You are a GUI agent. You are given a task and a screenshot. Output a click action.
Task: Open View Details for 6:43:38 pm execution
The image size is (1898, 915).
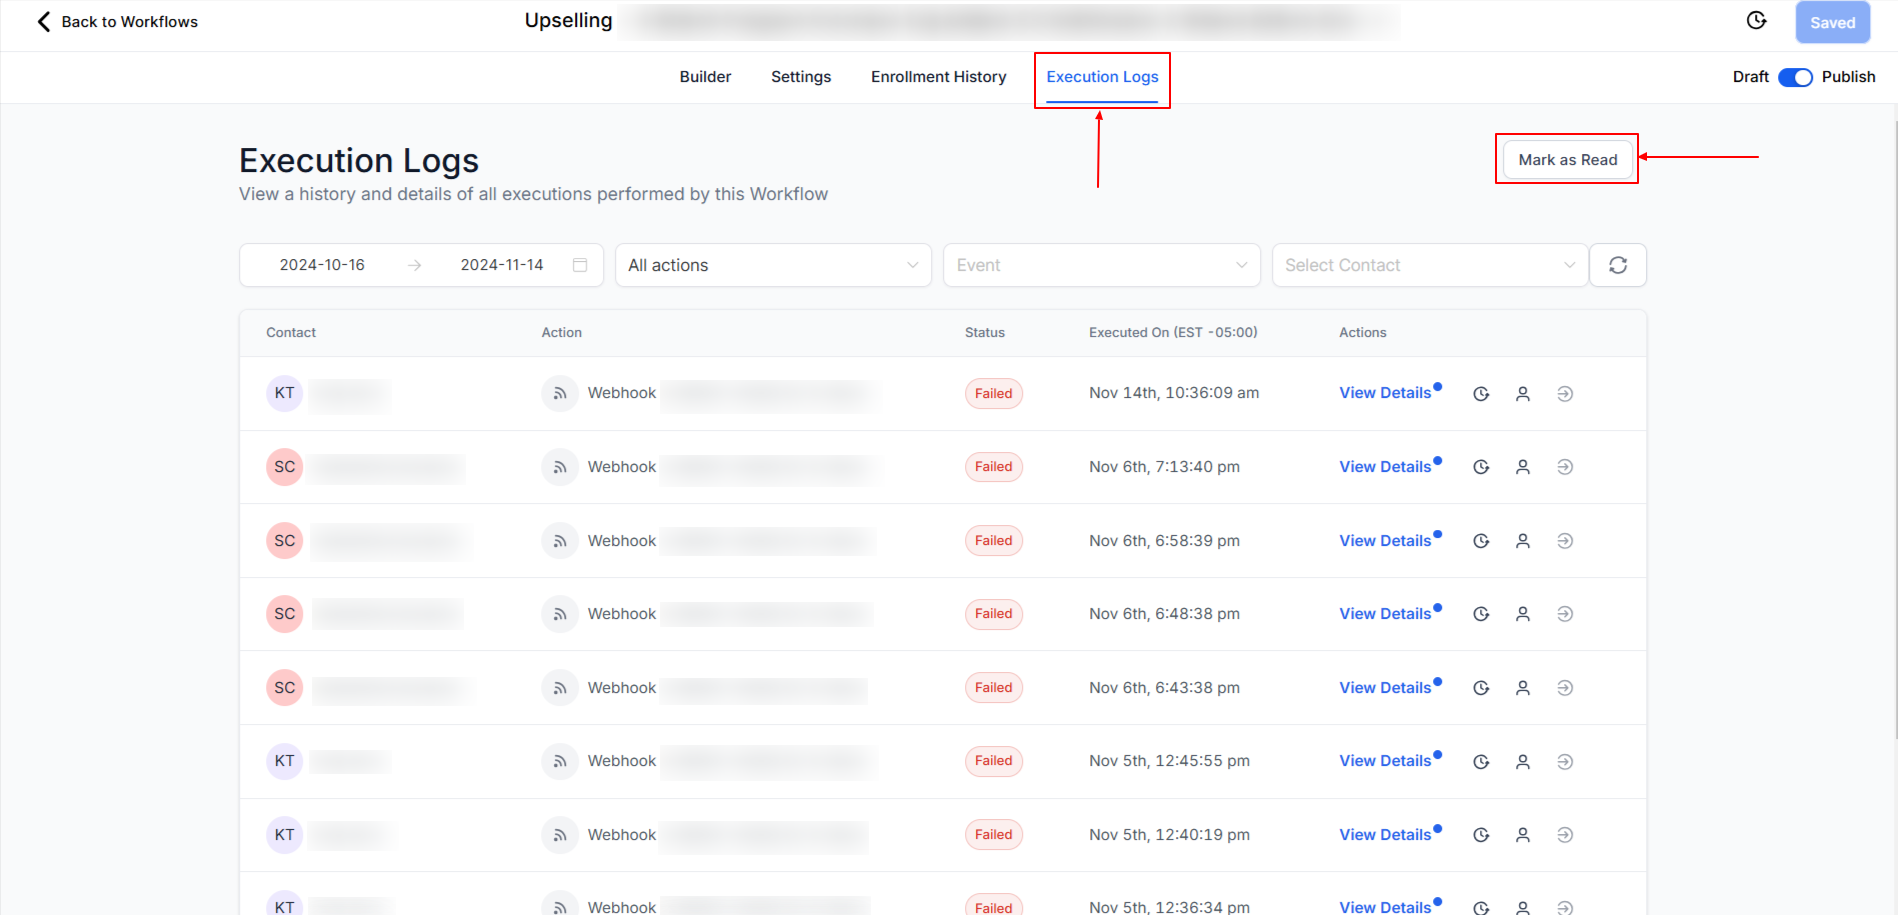[x=1385, y=688]
